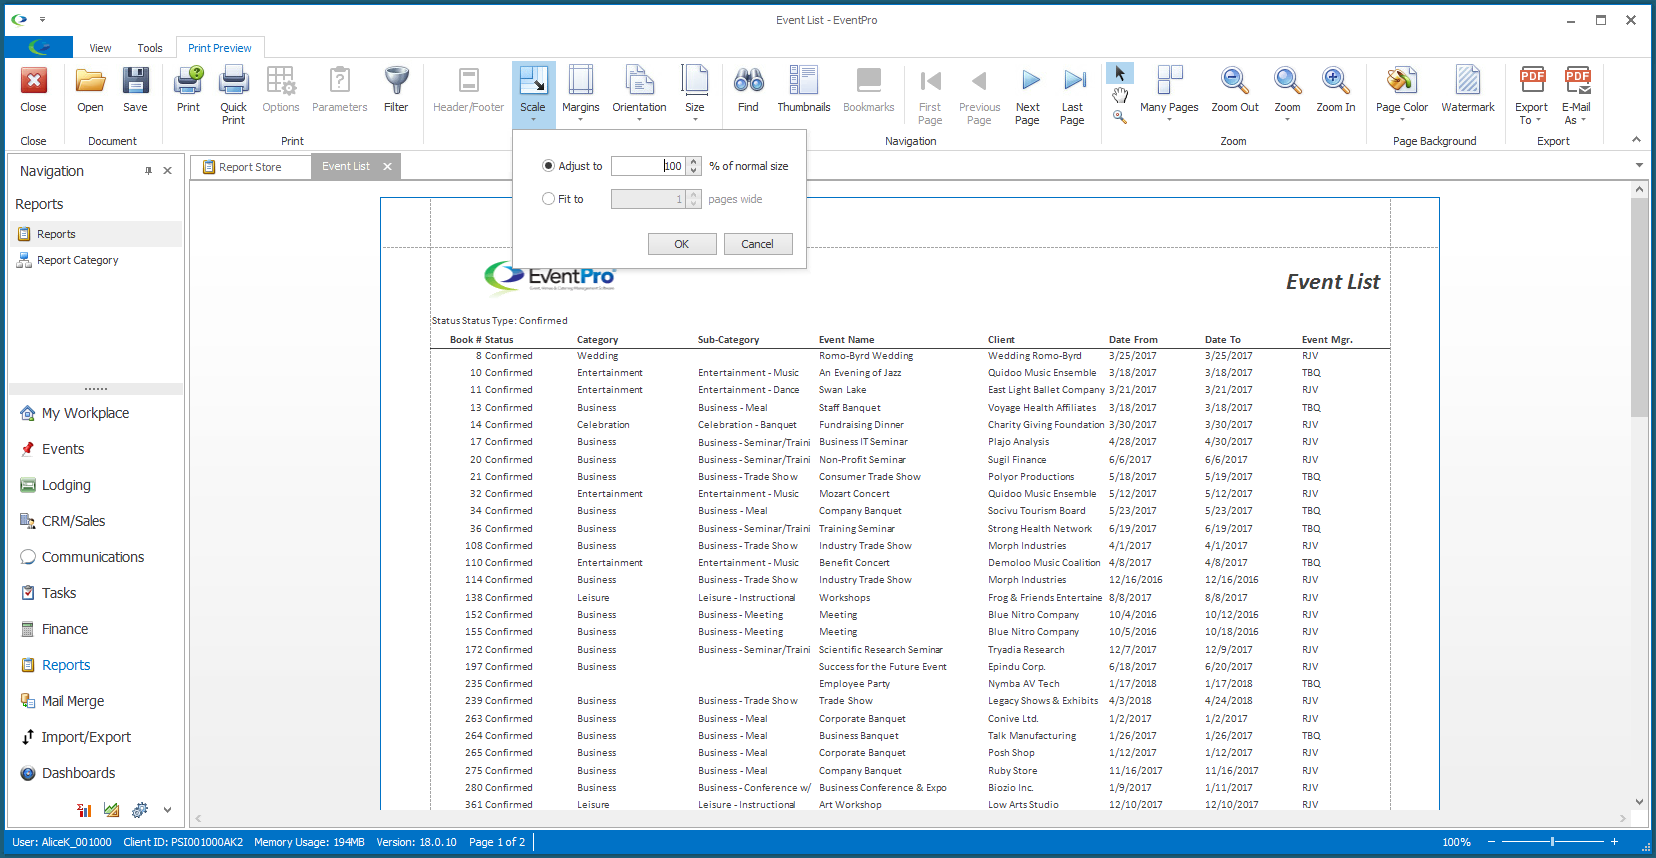Select the Magnifier tool

(1120, 117)
